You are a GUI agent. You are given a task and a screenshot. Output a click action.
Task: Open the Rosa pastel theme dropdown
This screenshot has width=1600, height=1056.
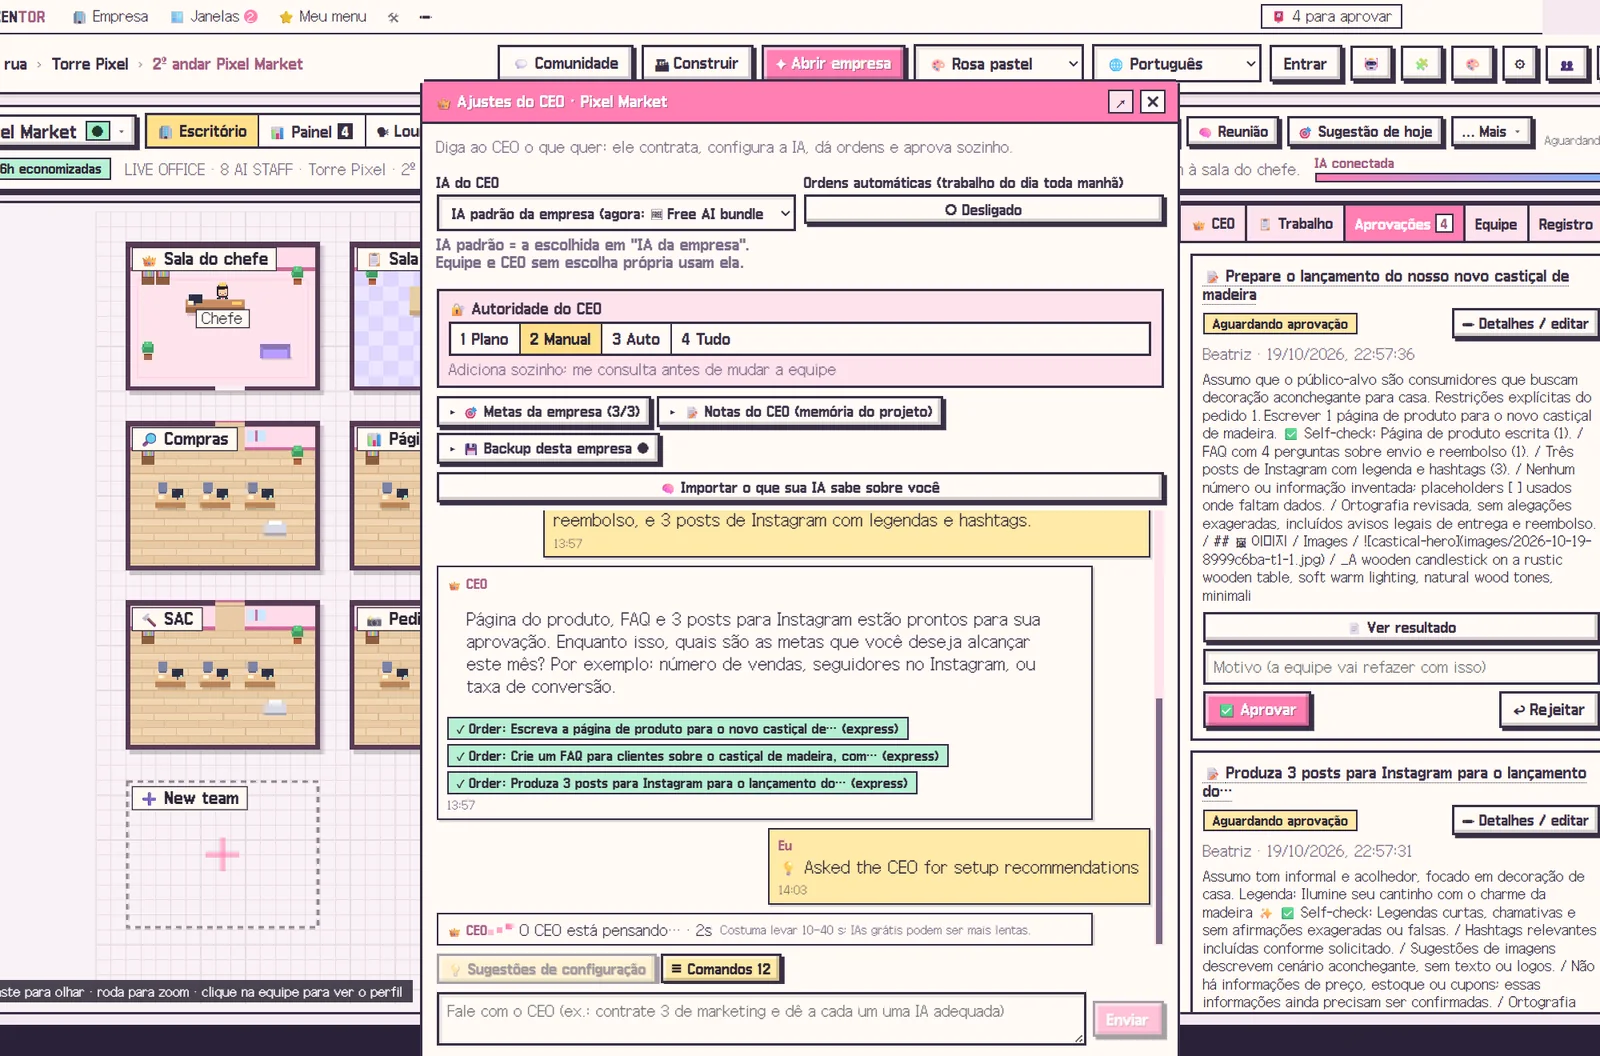[x=998, y=64]
